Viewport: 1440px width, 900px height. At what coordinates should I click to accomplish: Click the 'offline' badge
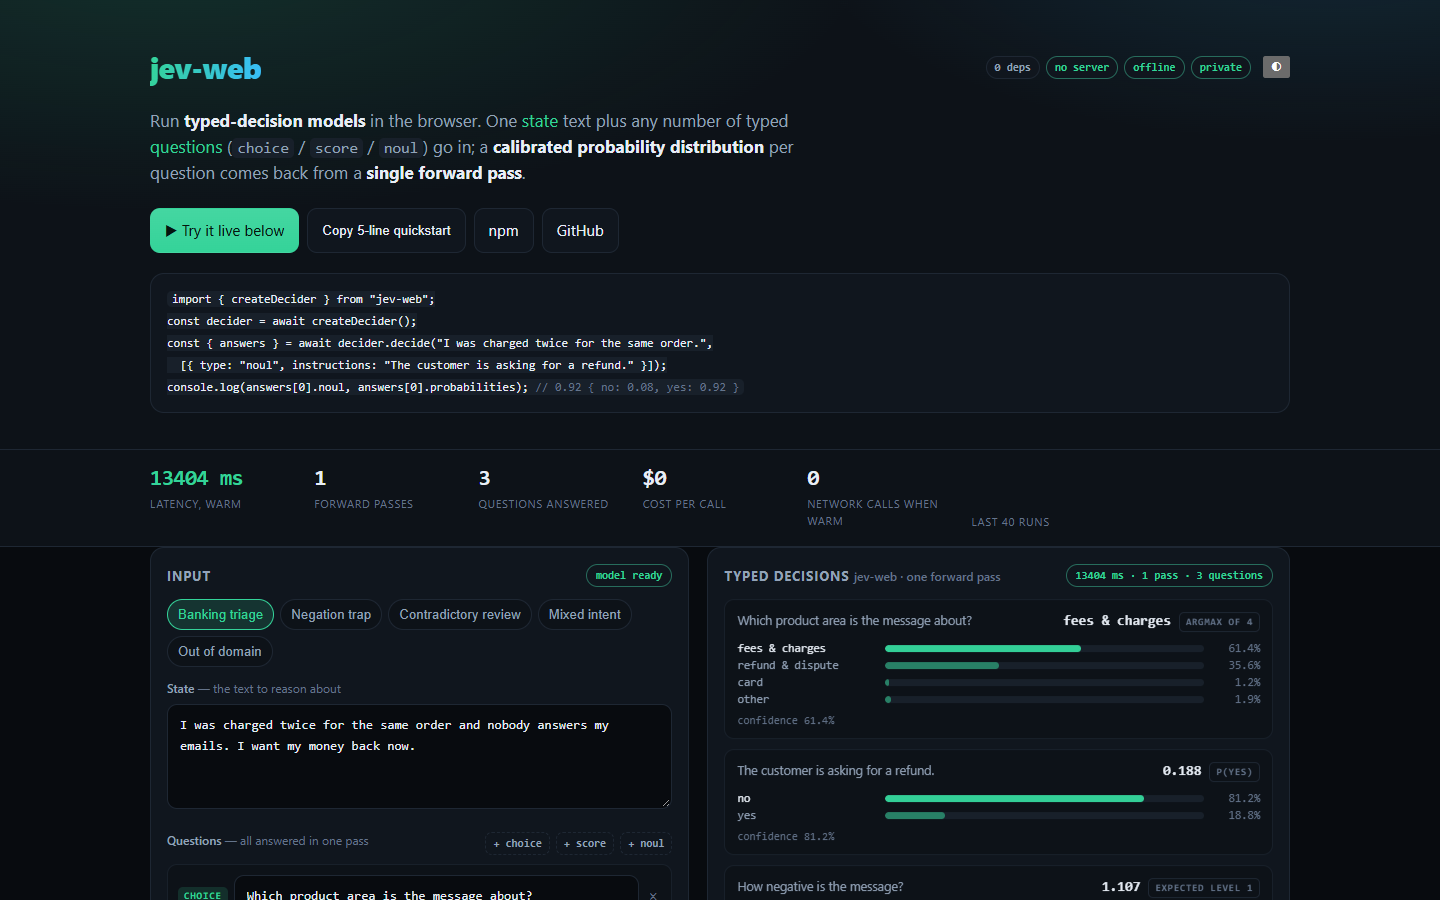click(1154, 67)
